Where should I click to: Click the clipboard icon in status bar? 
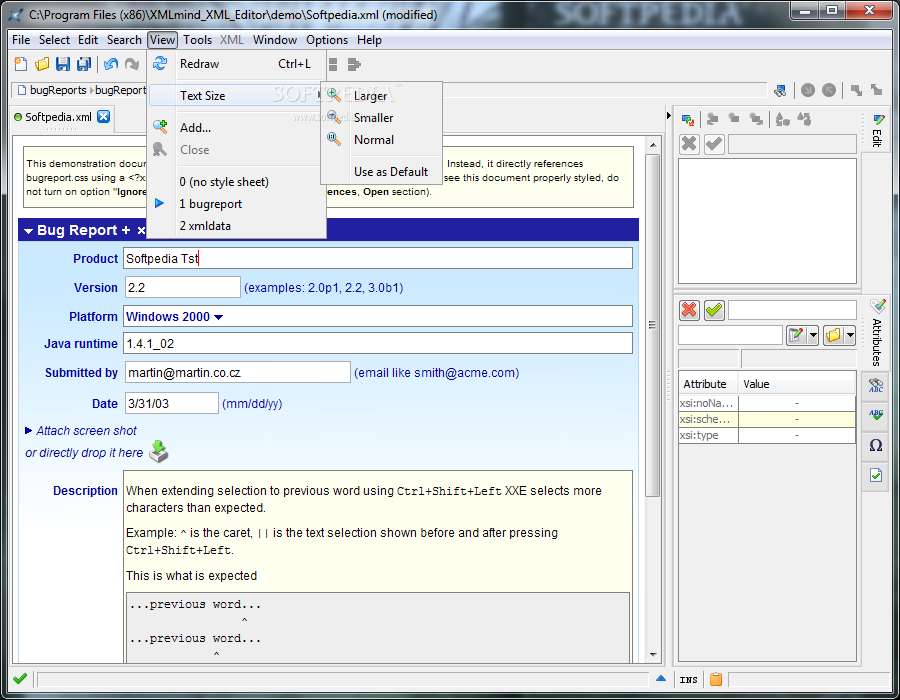click(x=716, y=679)
